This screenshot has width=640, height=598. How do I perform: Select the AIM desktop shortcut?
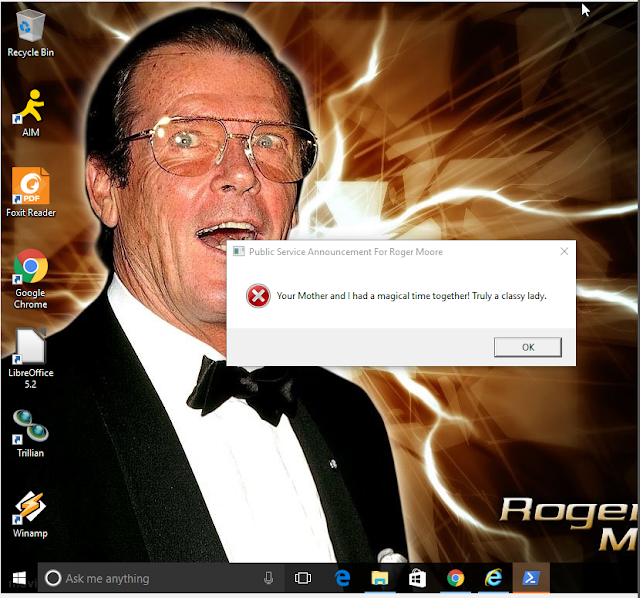pos(30,113)
